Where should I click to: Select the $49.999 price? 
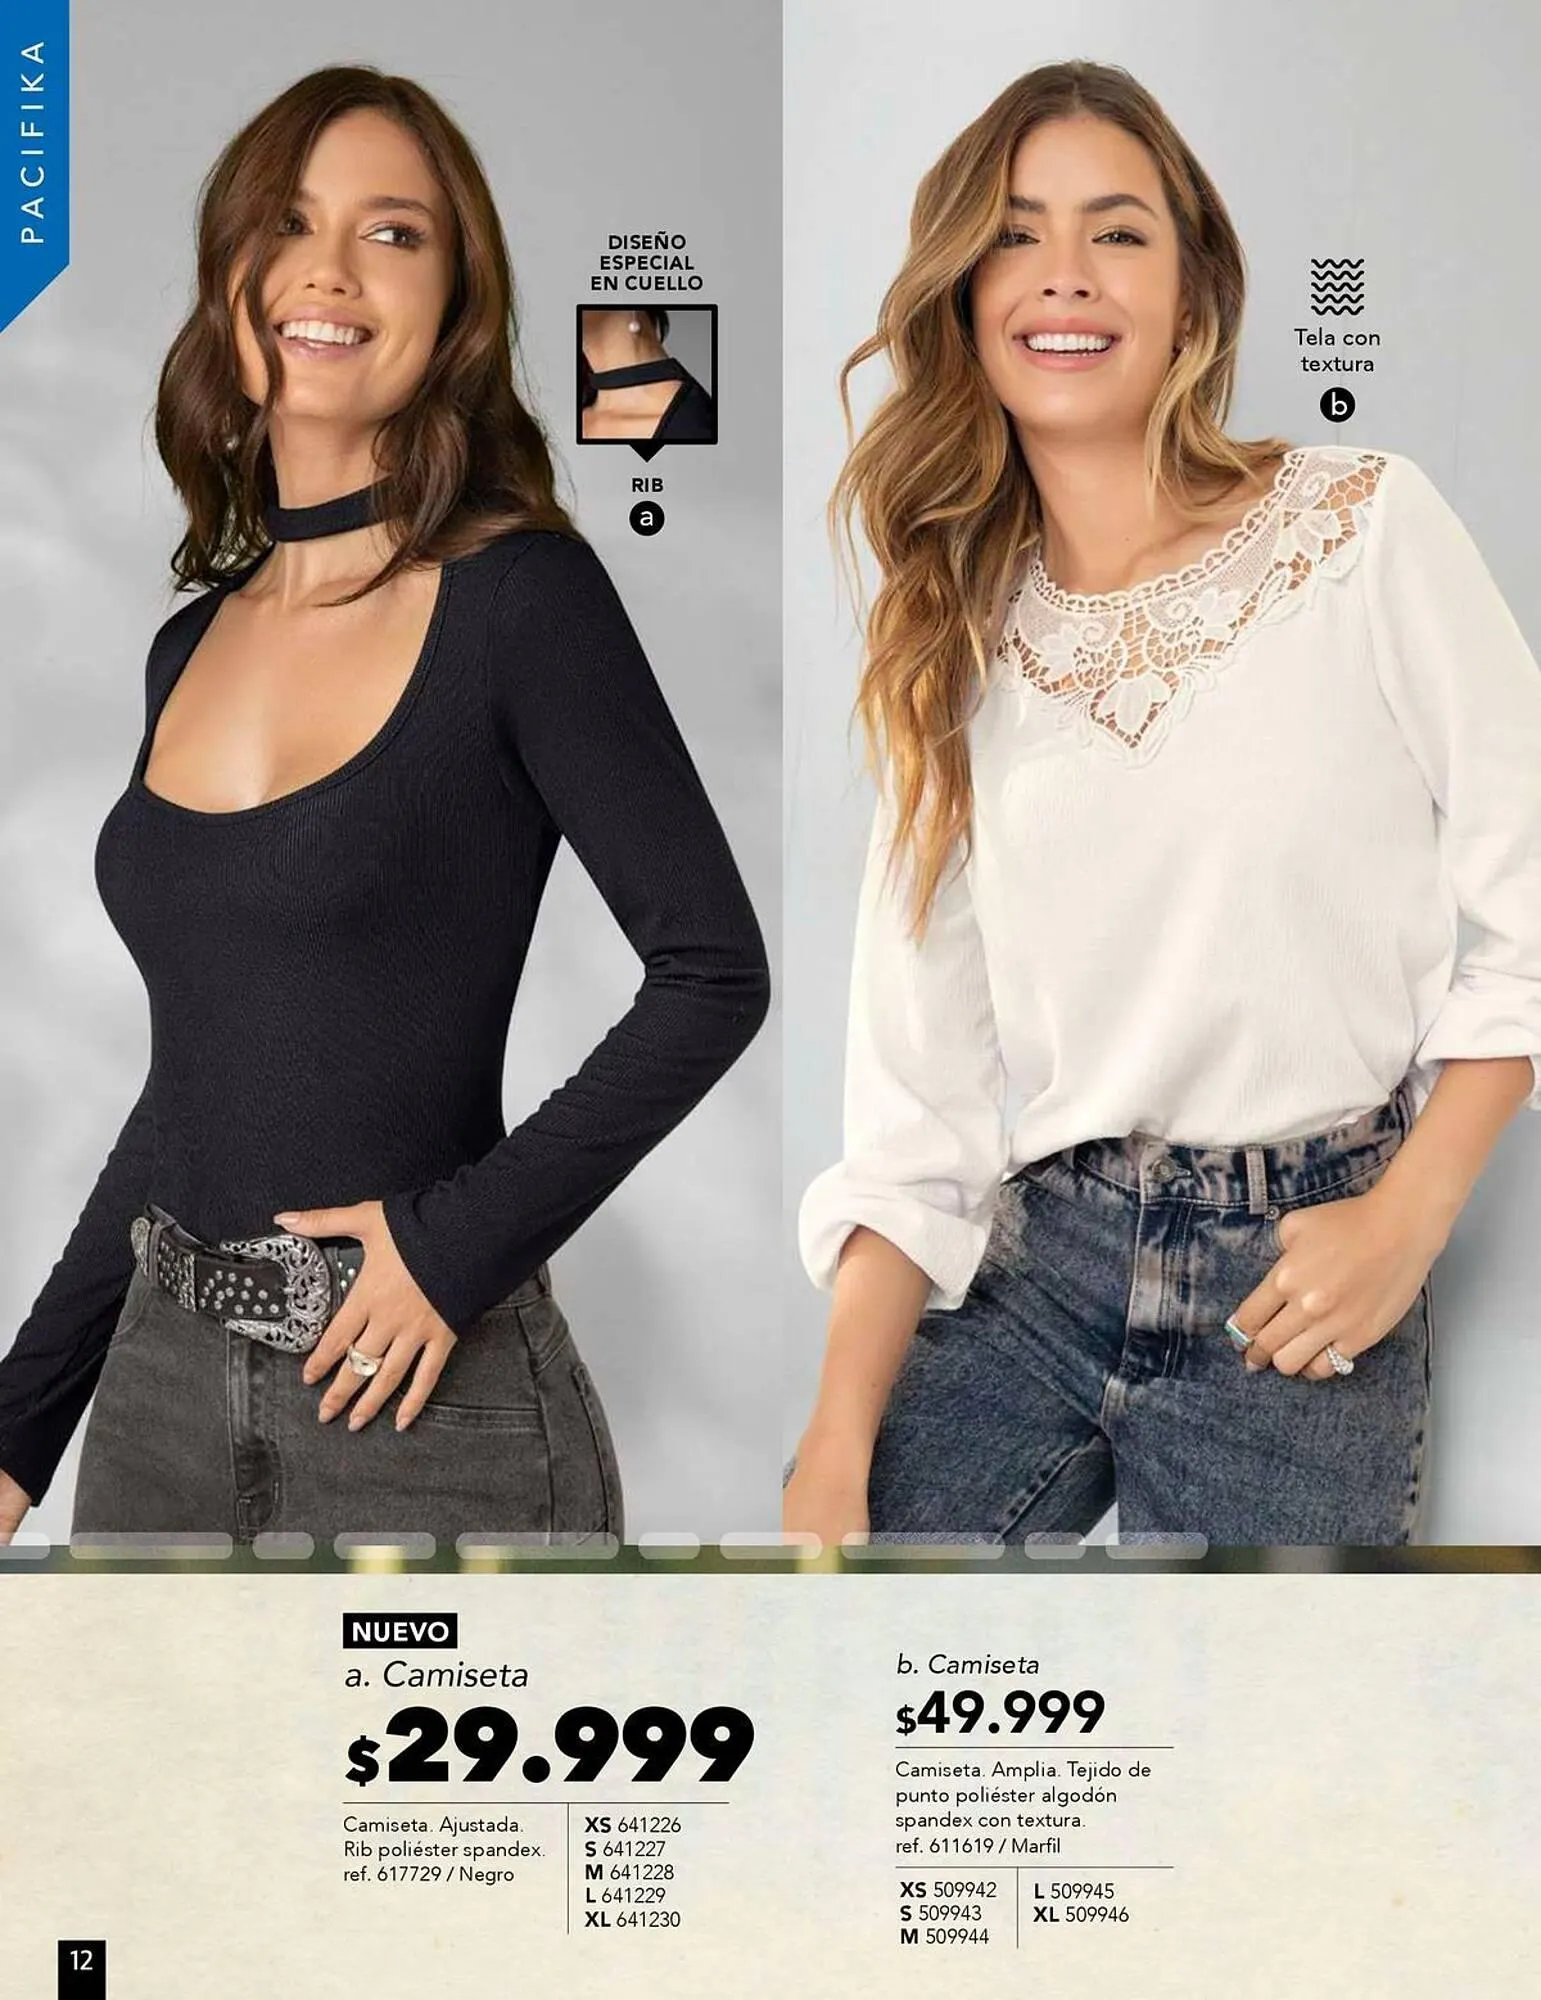pos(1000,1713)
